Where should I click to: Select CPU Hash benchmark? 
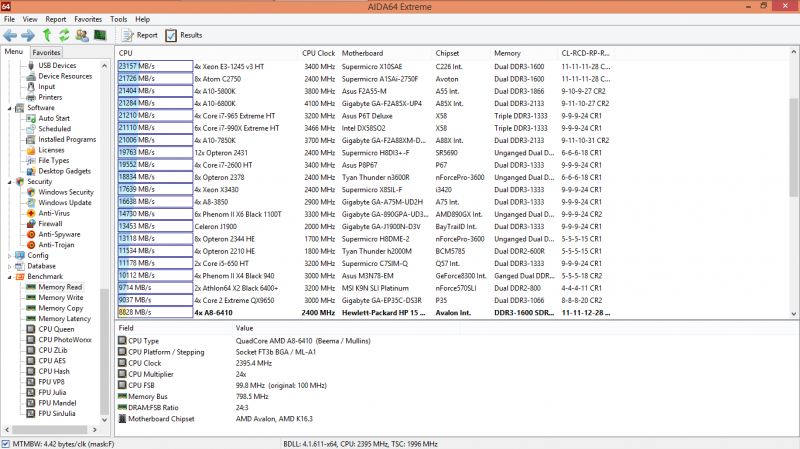[54, 371]
